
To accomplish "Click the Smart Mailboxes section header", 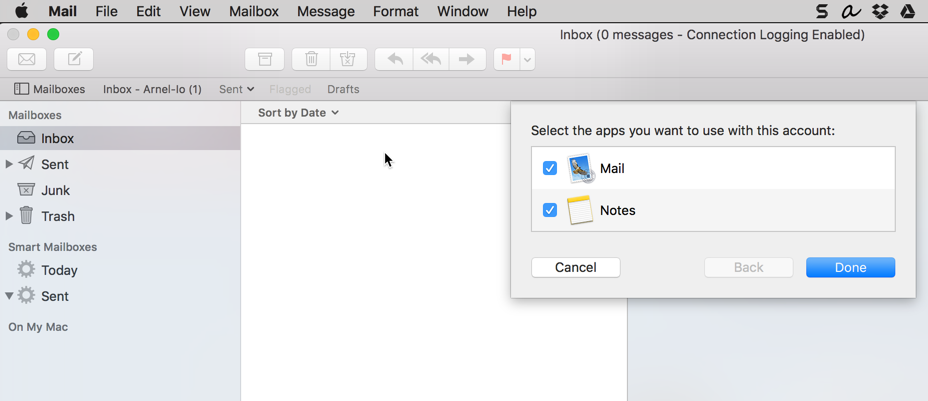I will 53,247.
